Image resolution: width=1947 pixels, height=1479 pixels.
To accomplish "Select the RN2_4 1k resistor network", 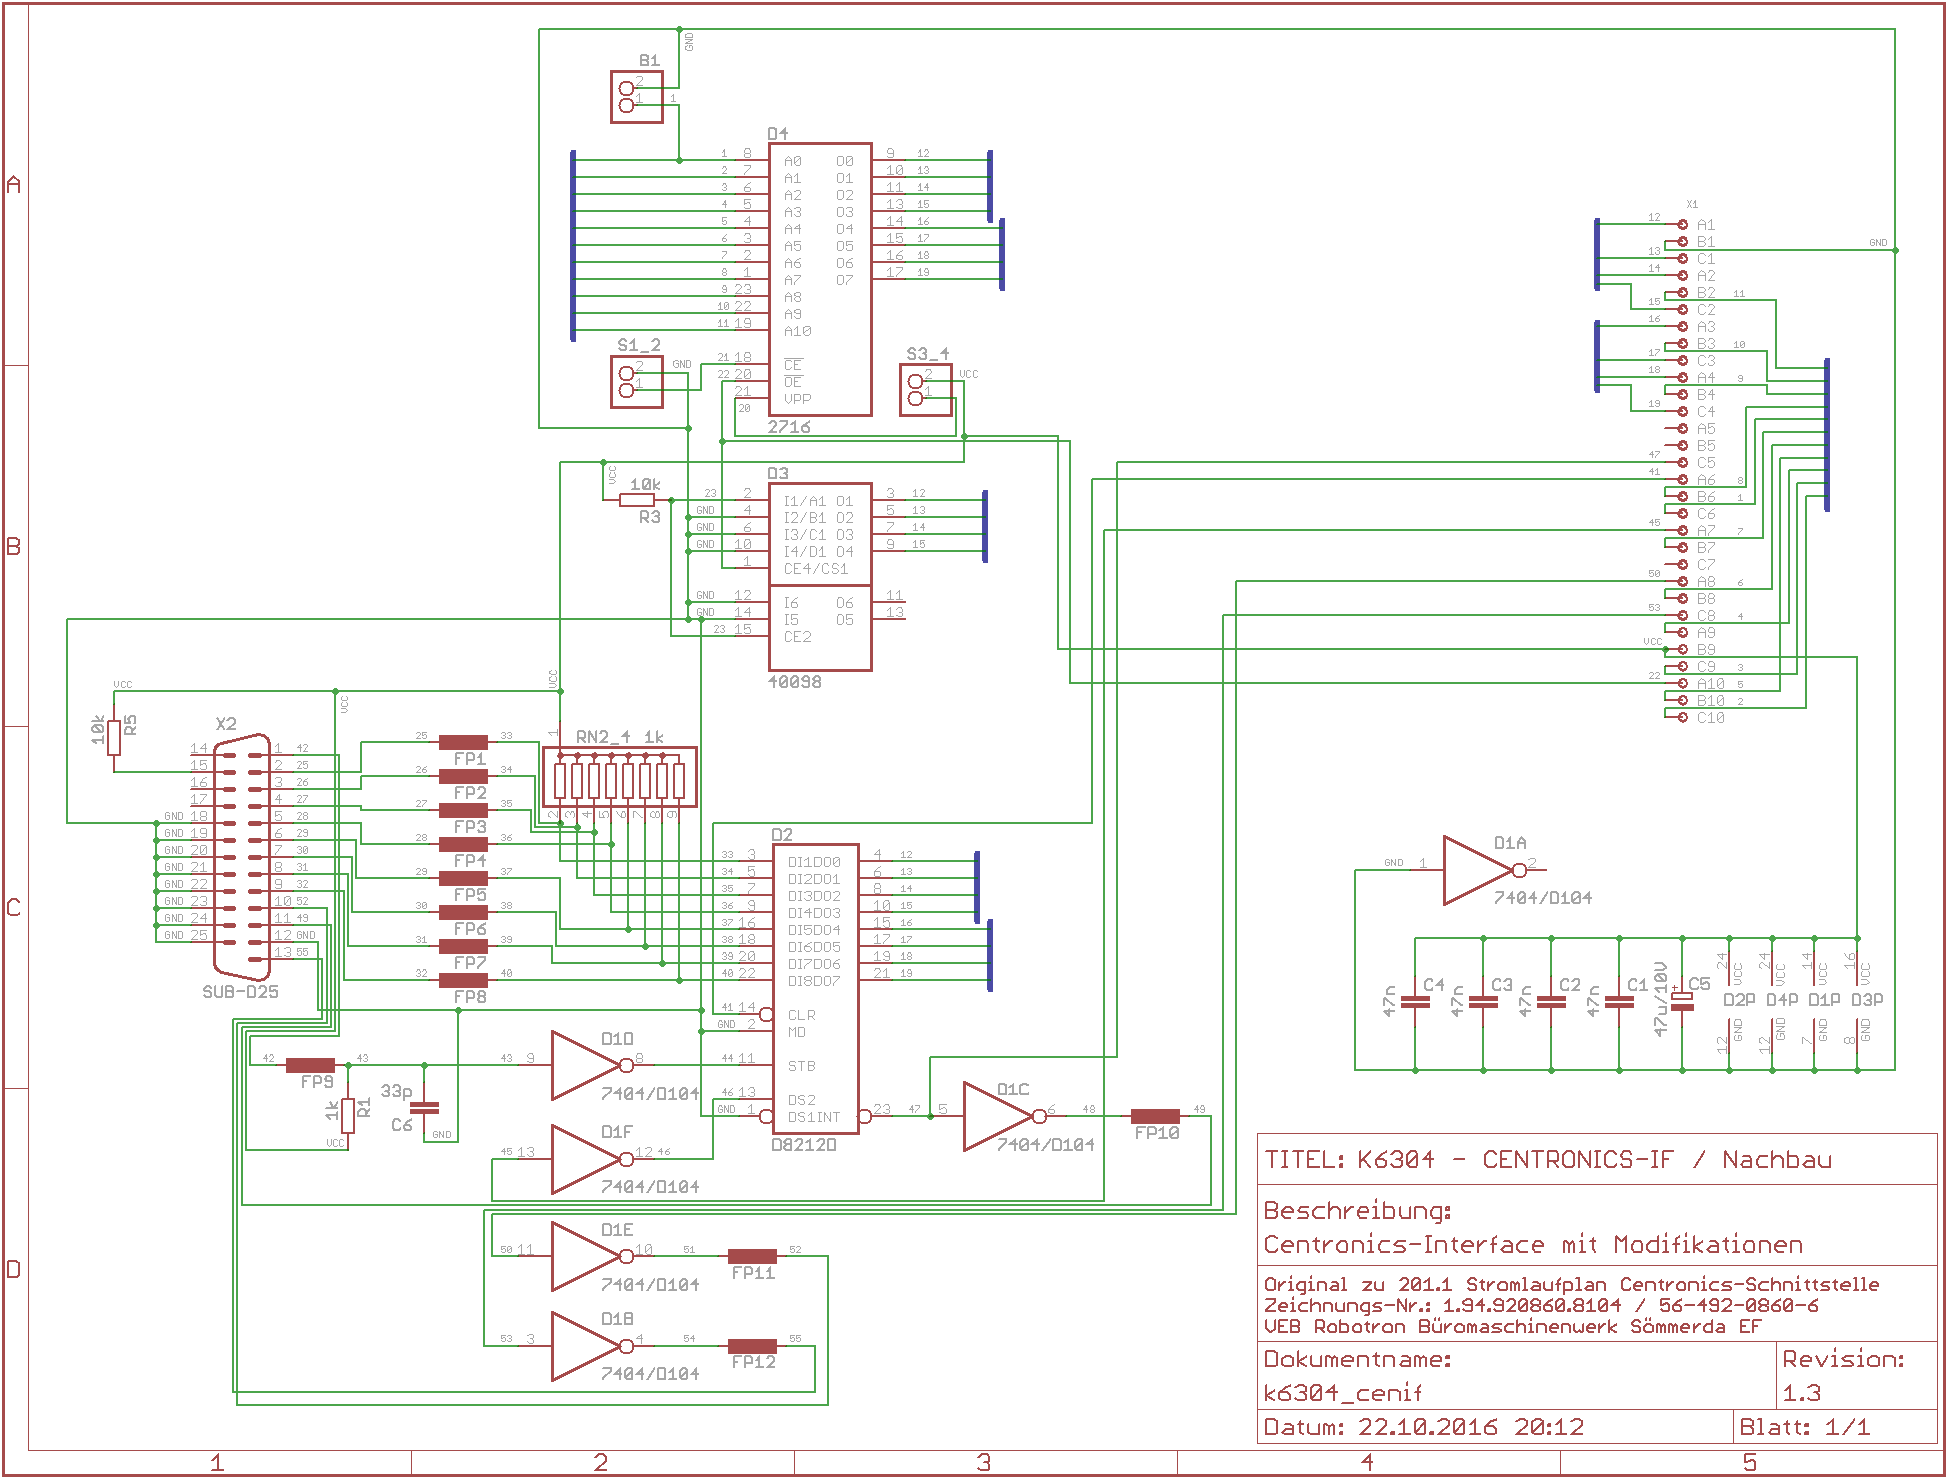I will [x=620, y=777].
